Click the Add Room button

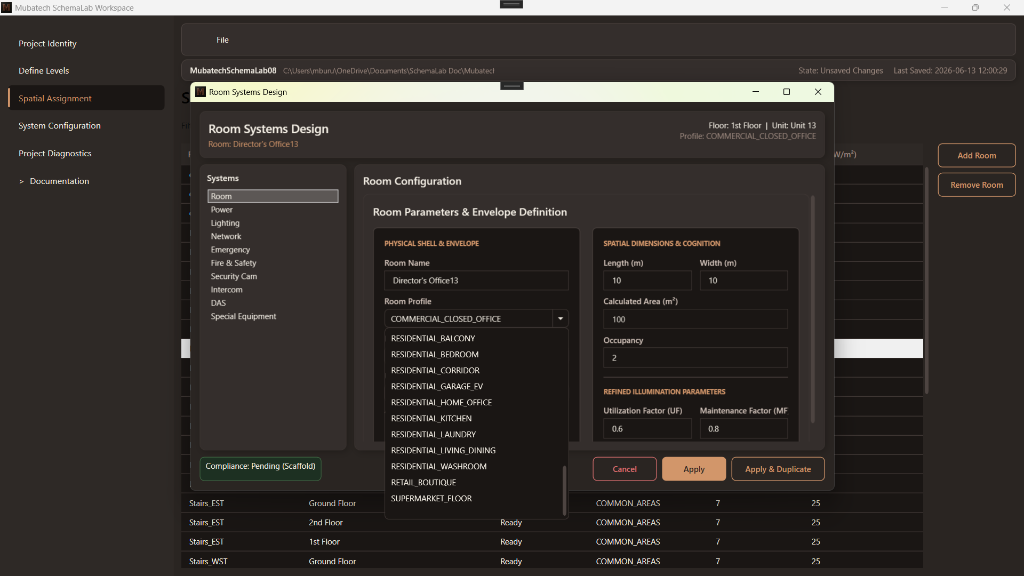[976, 155]
